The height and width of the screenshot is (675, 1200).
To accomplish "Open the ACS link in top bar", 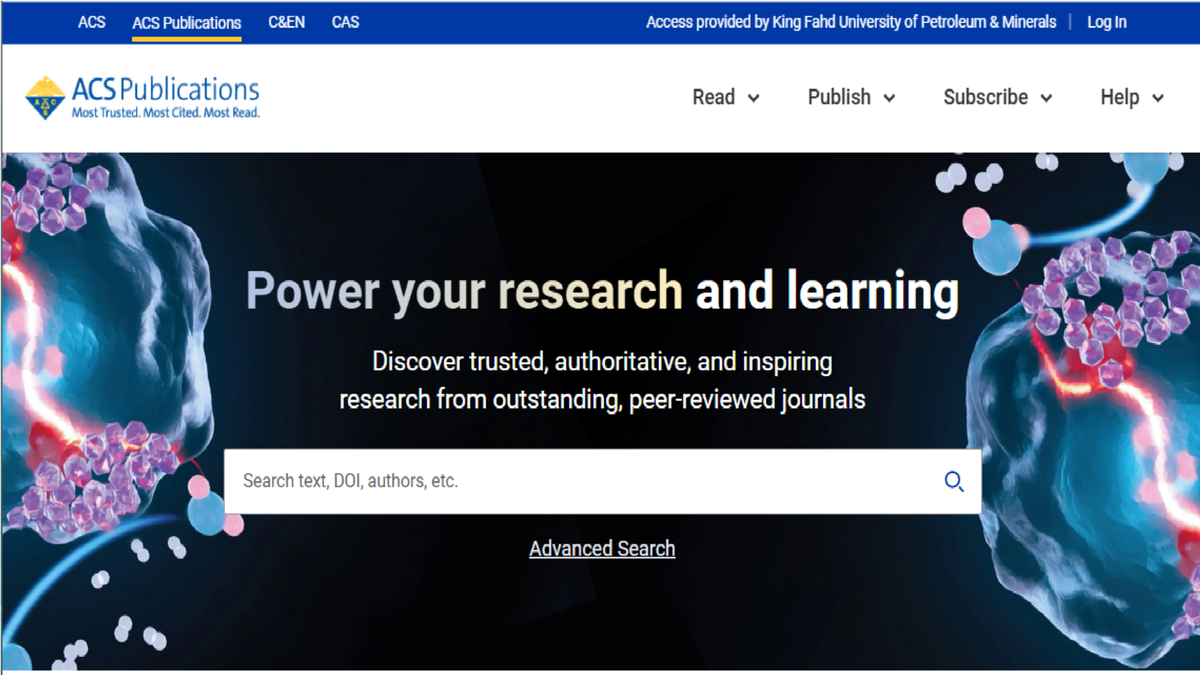I will tap(92, 22).
